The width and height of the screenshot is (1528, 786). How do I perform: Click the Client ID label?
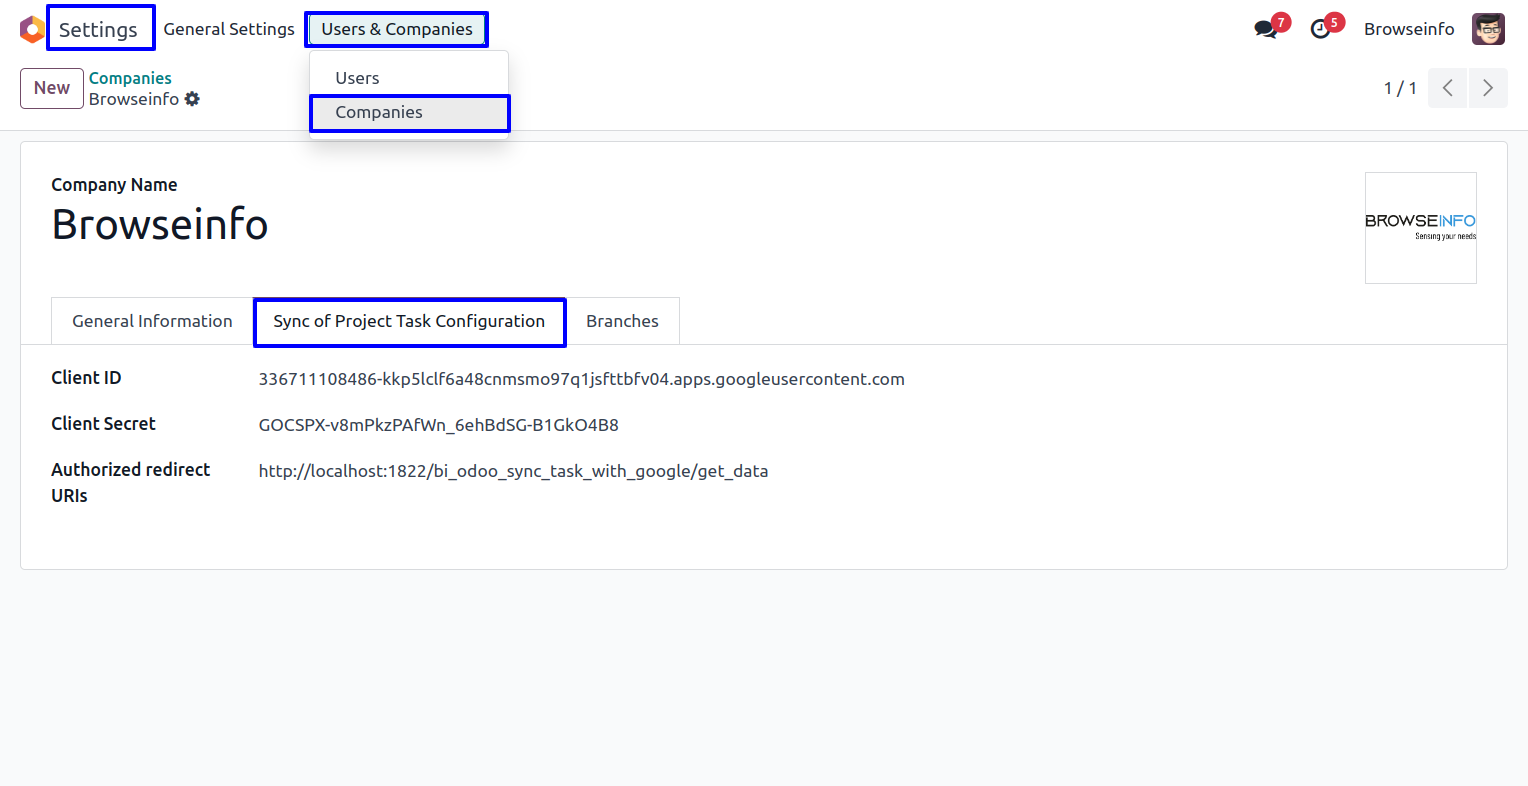86,378
